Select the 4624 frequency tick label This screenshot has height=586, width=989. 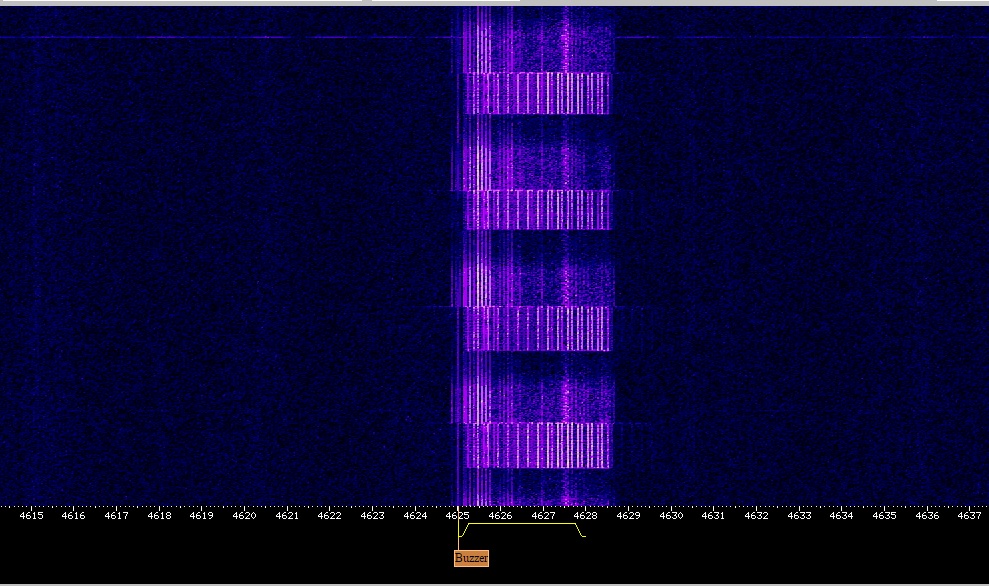point(415,516)
